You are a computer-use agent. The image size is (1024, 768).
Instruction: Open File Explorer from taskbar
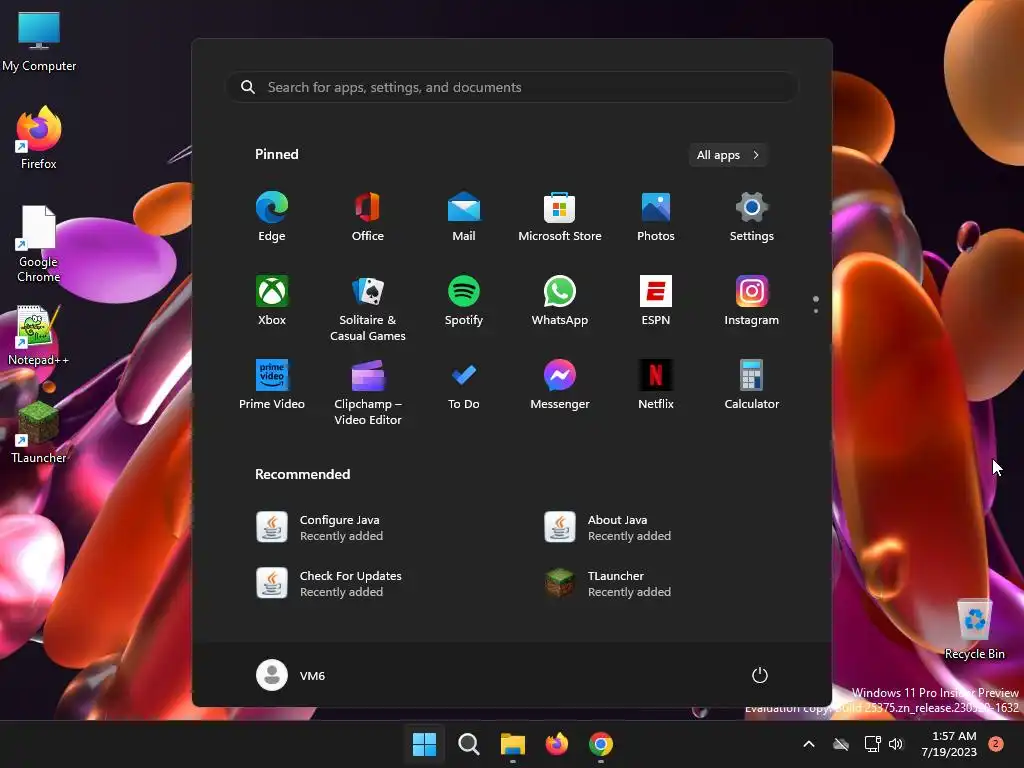[x=513, y=744]
